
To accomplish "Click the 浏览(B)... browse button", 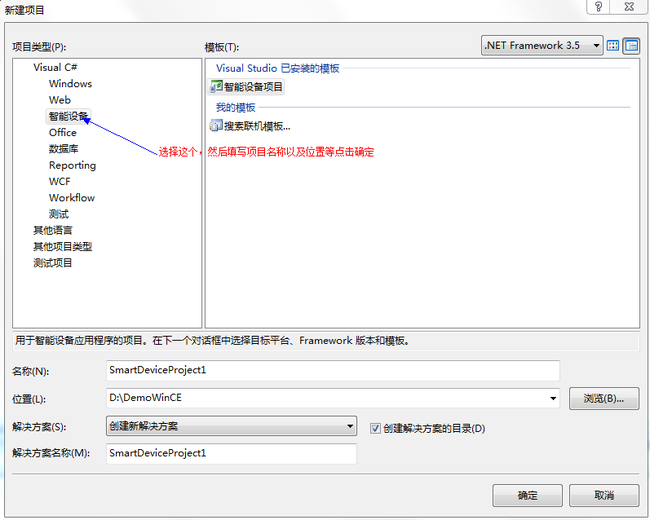I will (604, 399).
